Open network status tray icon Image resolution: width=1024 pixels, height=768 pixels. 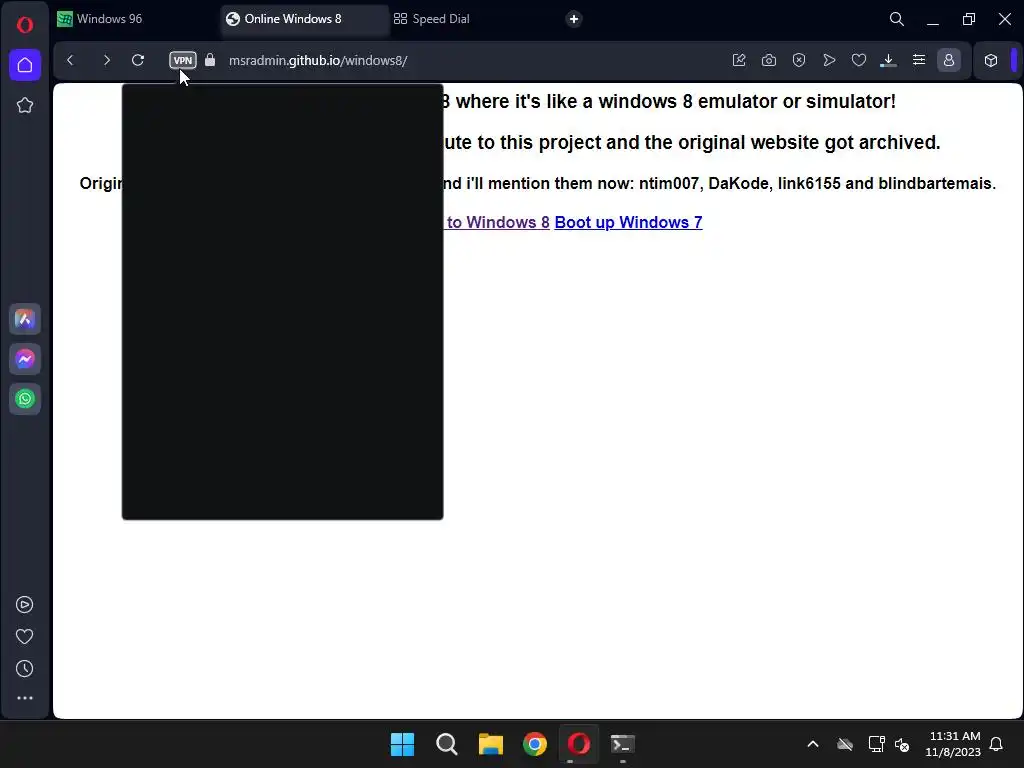[x=876, y=744]
